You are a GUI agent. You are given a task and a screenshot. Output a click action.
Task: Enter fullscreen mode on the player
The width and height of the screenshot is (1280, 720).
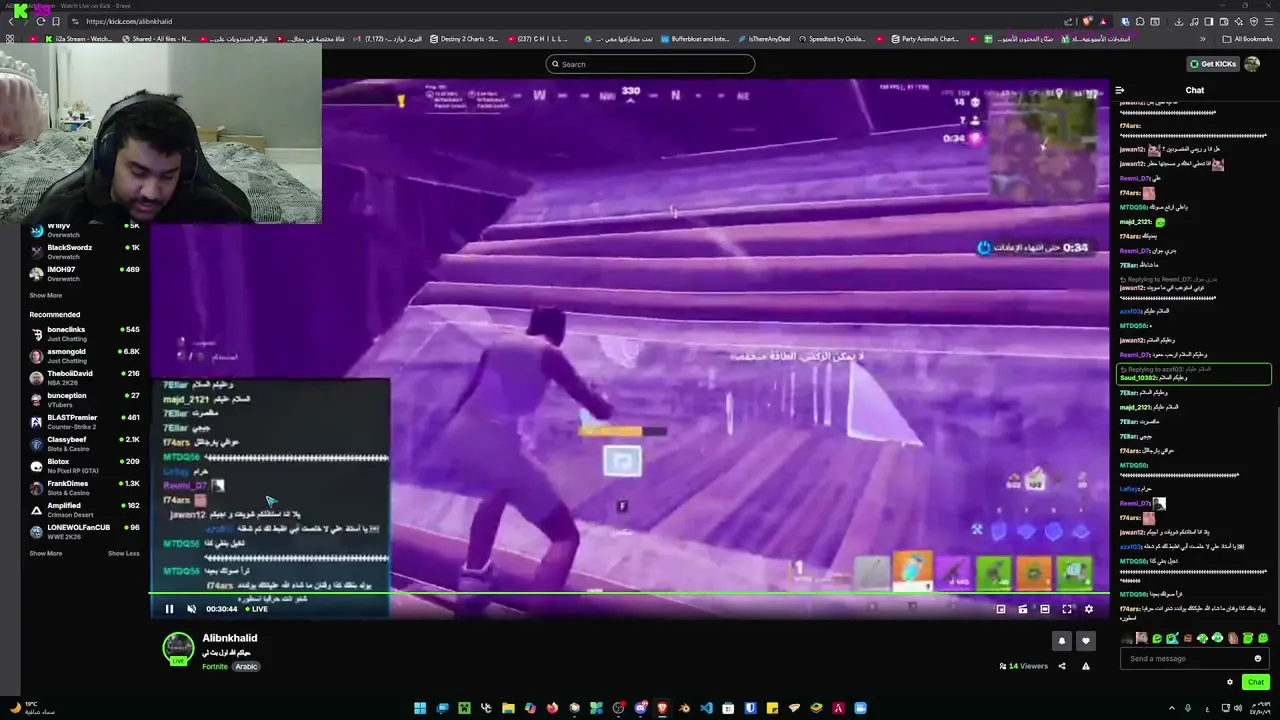click(x=1067, y=609)
